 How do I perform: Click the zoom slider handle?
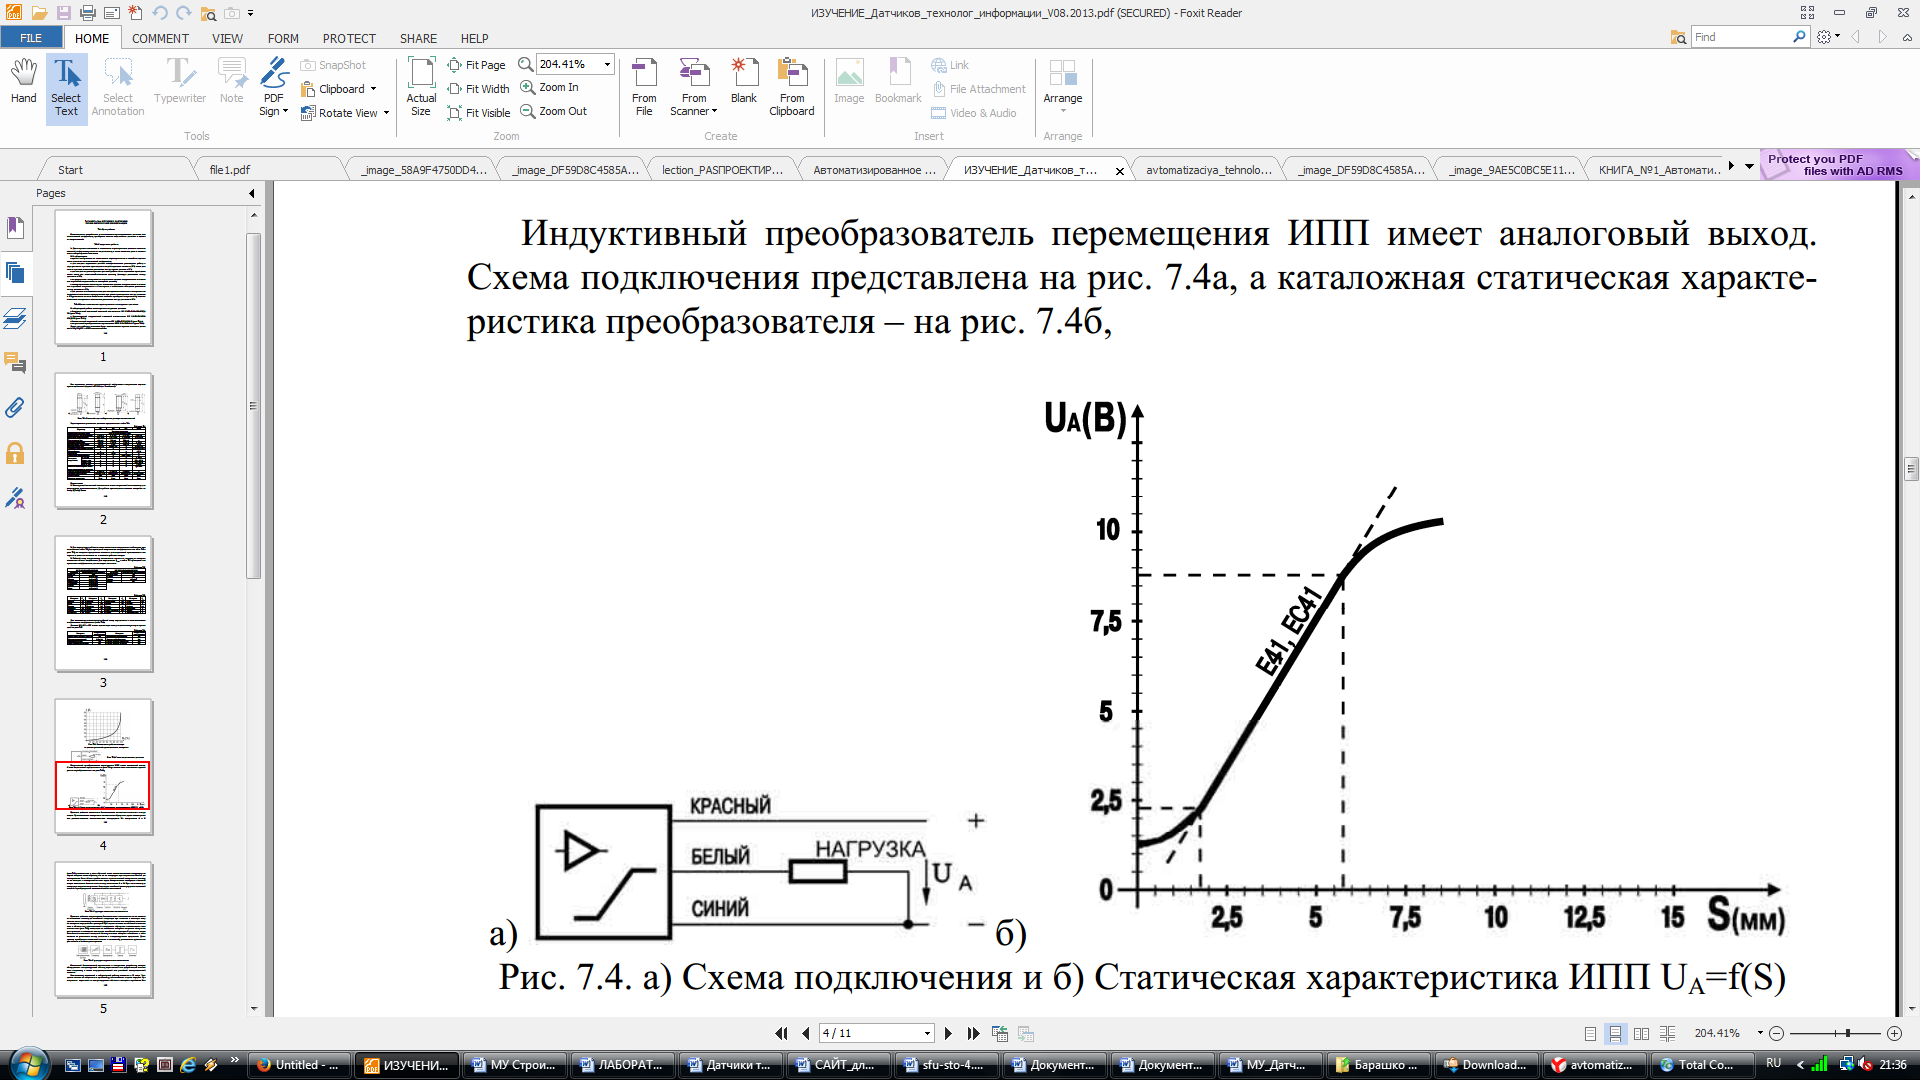pyautogui.click(x=1848, y=1033)
